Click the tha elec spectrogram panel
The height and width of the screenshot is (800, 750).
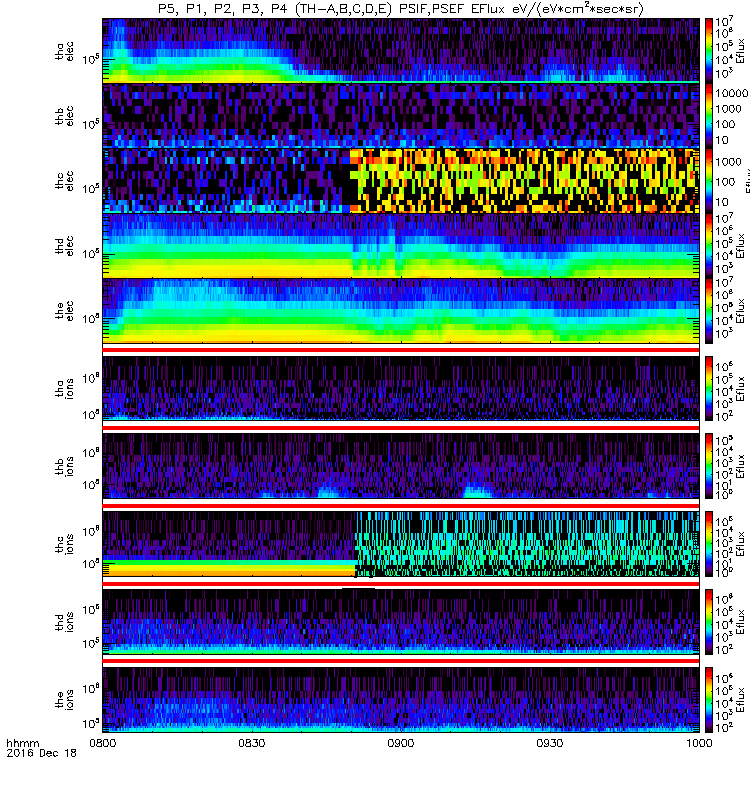(401, 51)
